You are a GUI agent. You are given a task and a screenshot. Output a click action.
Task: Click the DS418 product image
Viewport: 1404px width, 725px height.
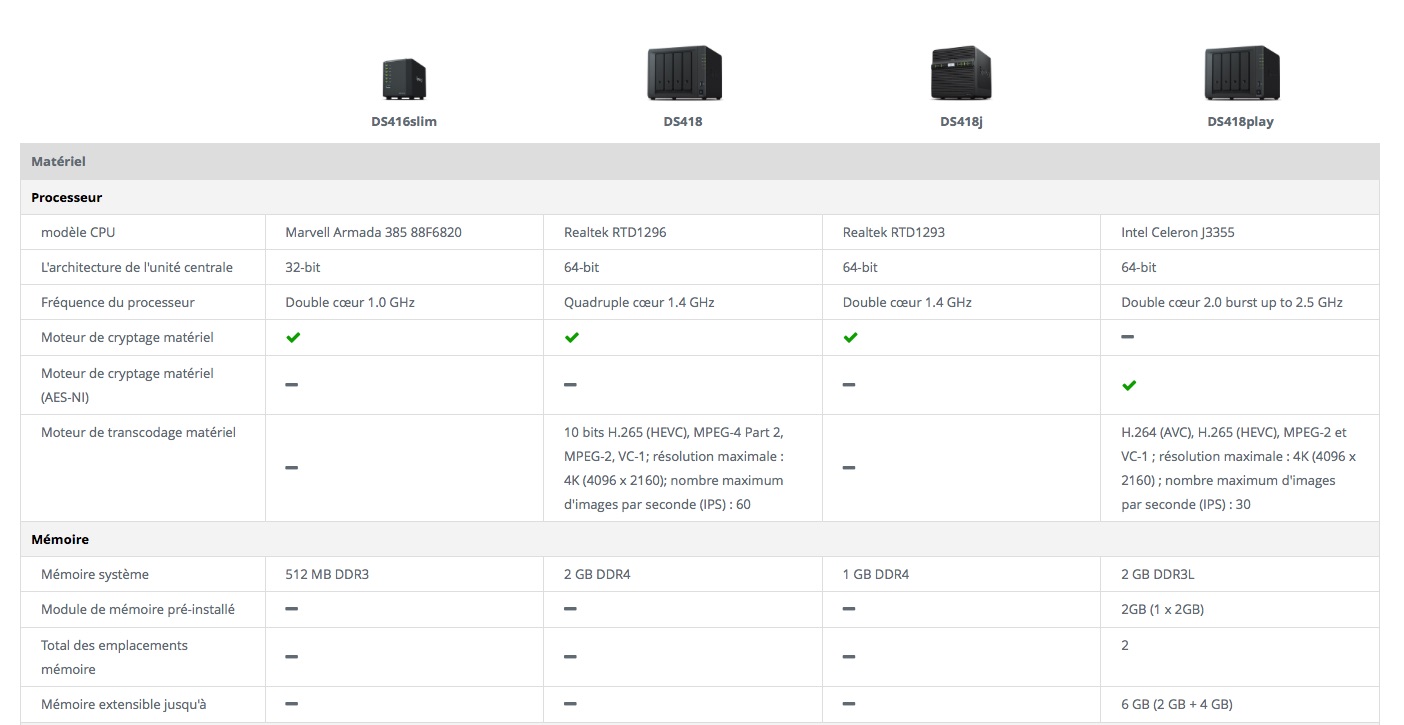click(684, 73)
